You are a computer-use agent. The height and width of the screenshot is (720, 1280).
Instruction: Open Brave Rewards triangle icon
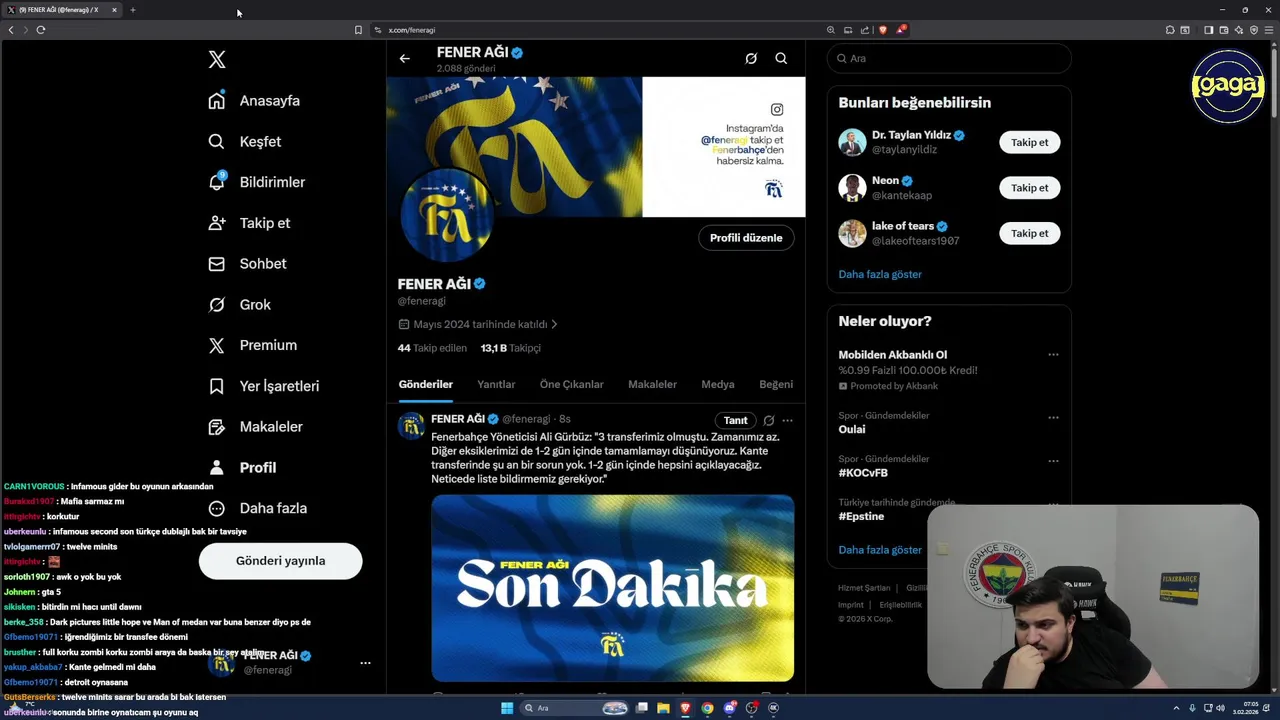pos(901,30)
